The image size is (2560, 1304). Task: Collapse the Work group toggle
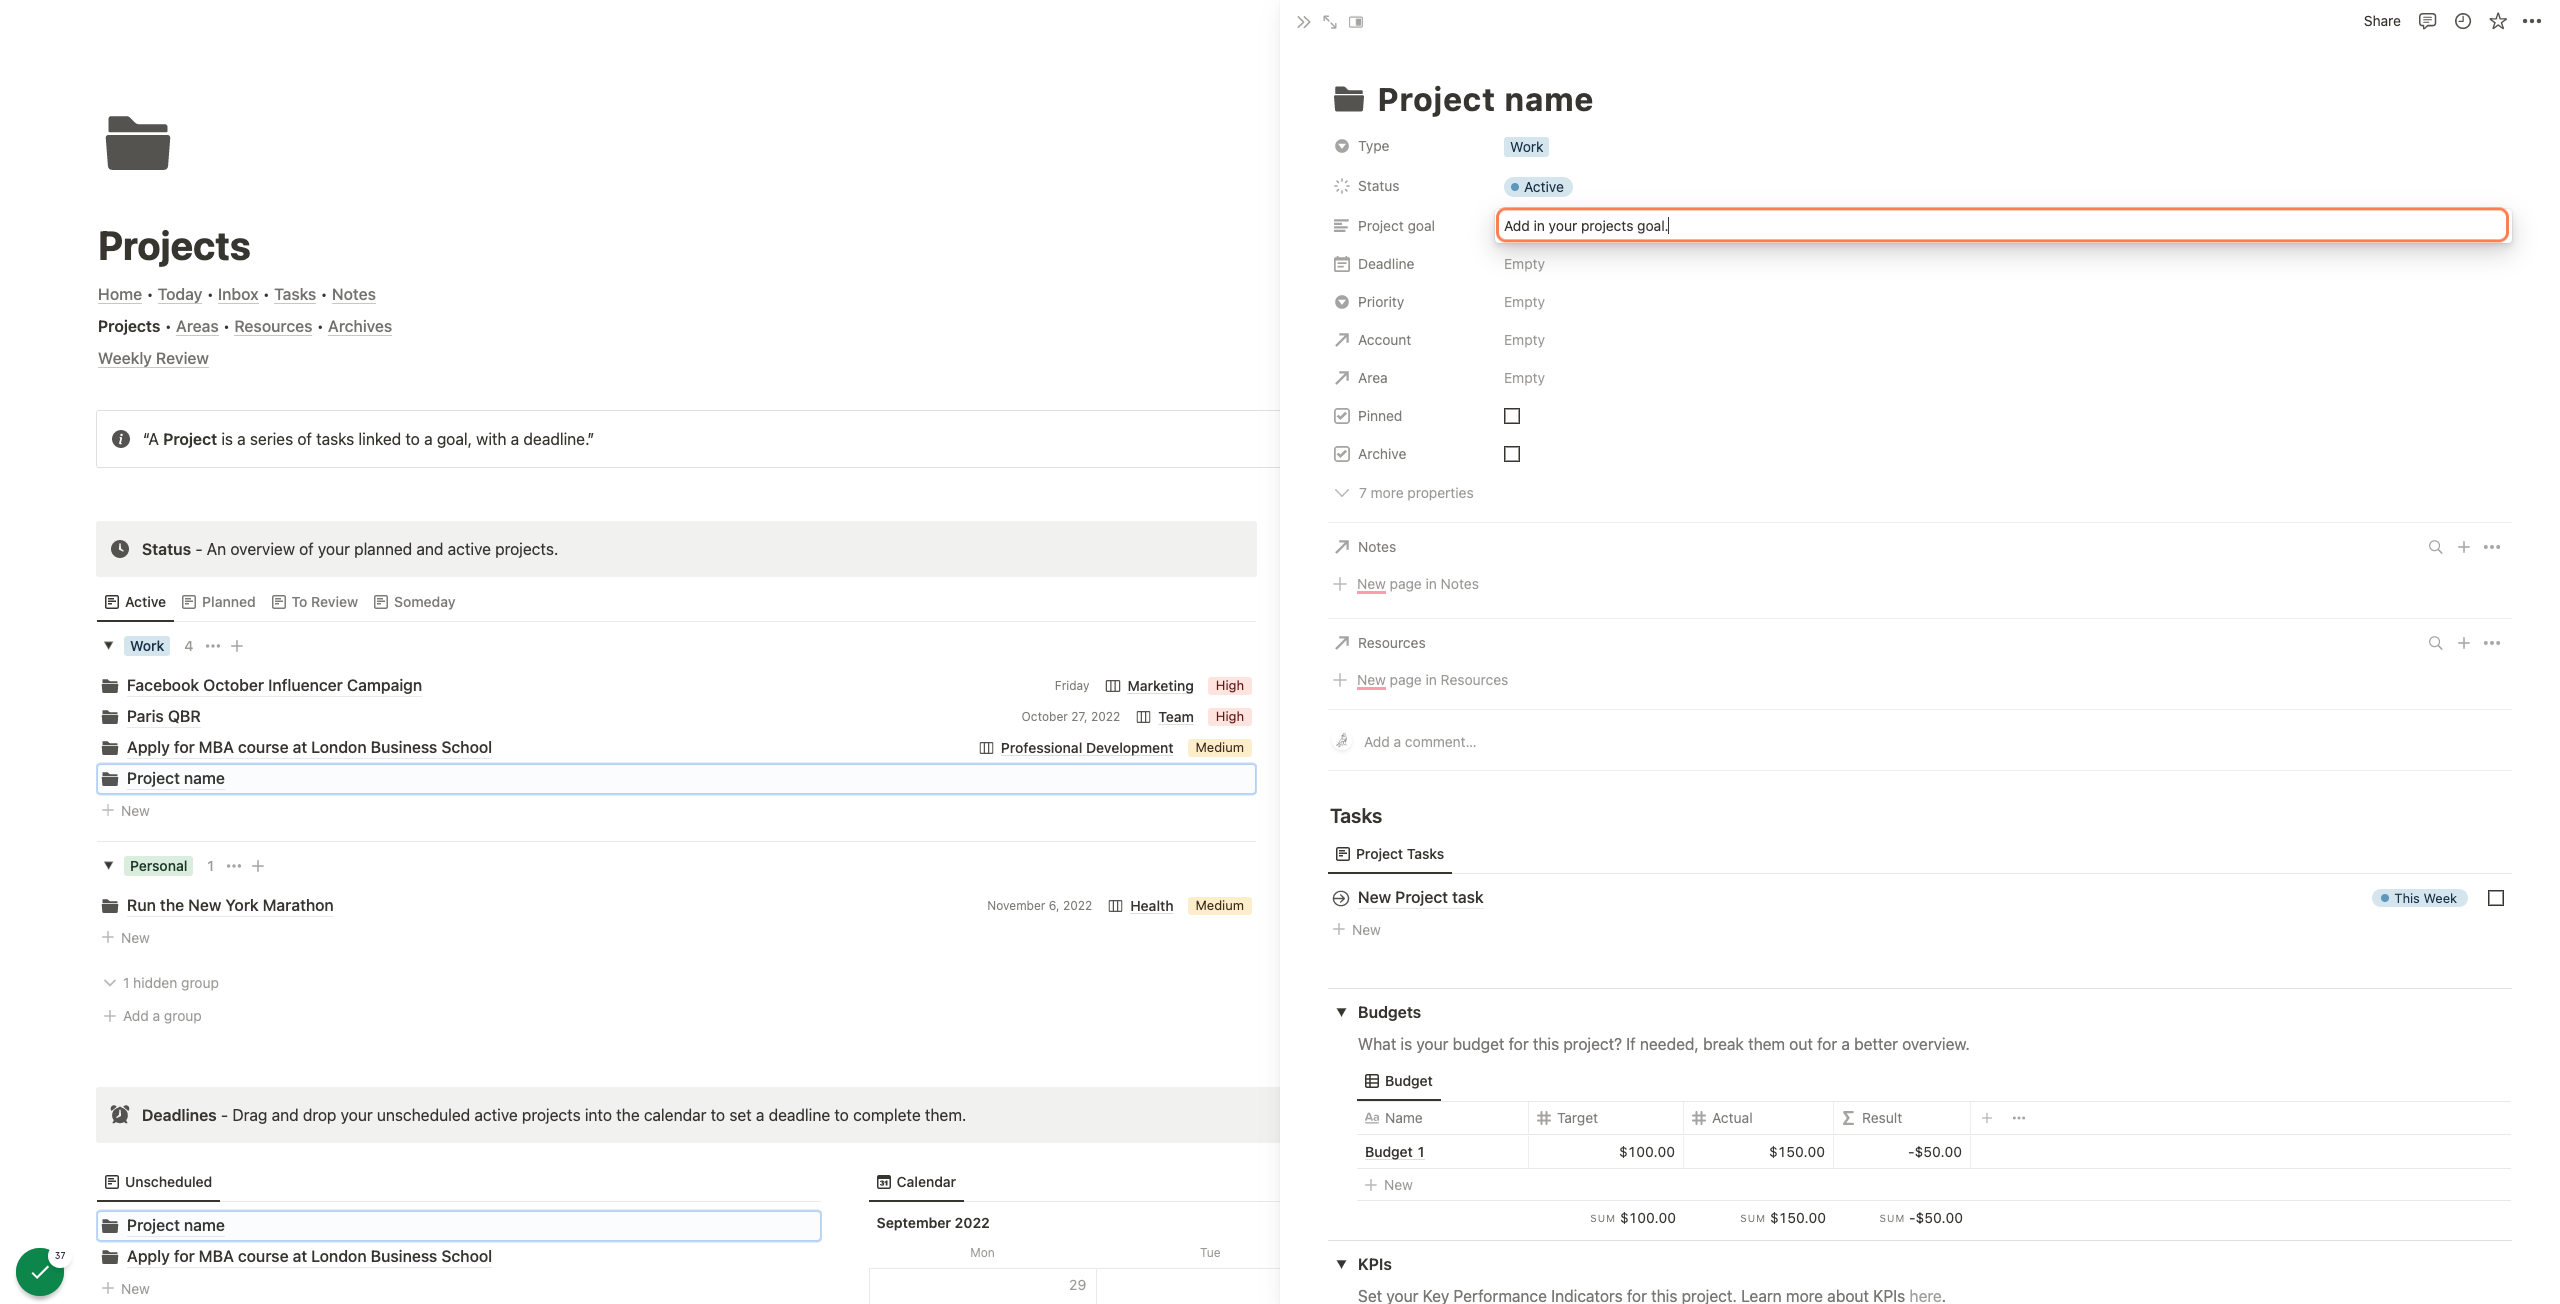109,646
